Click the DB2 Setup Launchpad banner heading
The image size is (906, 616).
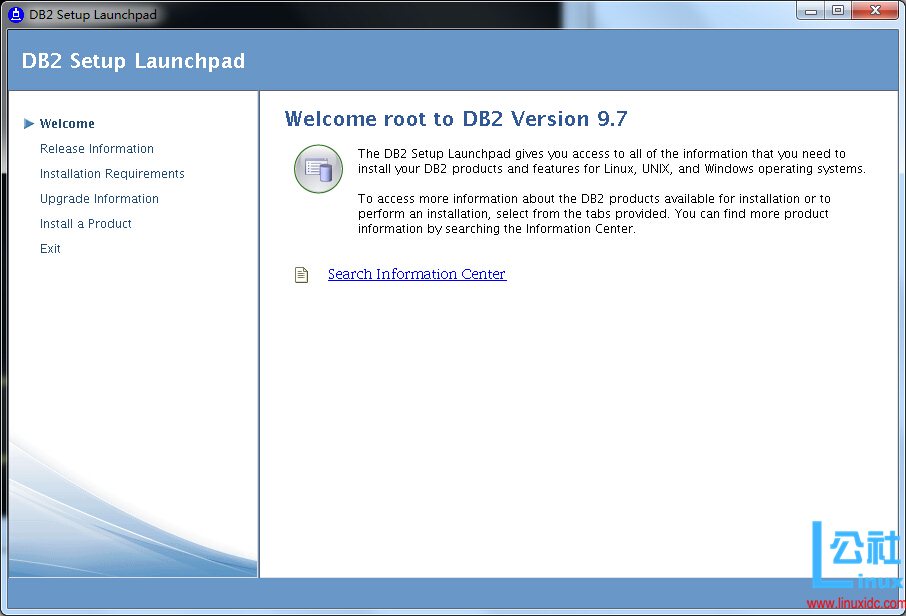click(133, 61)
